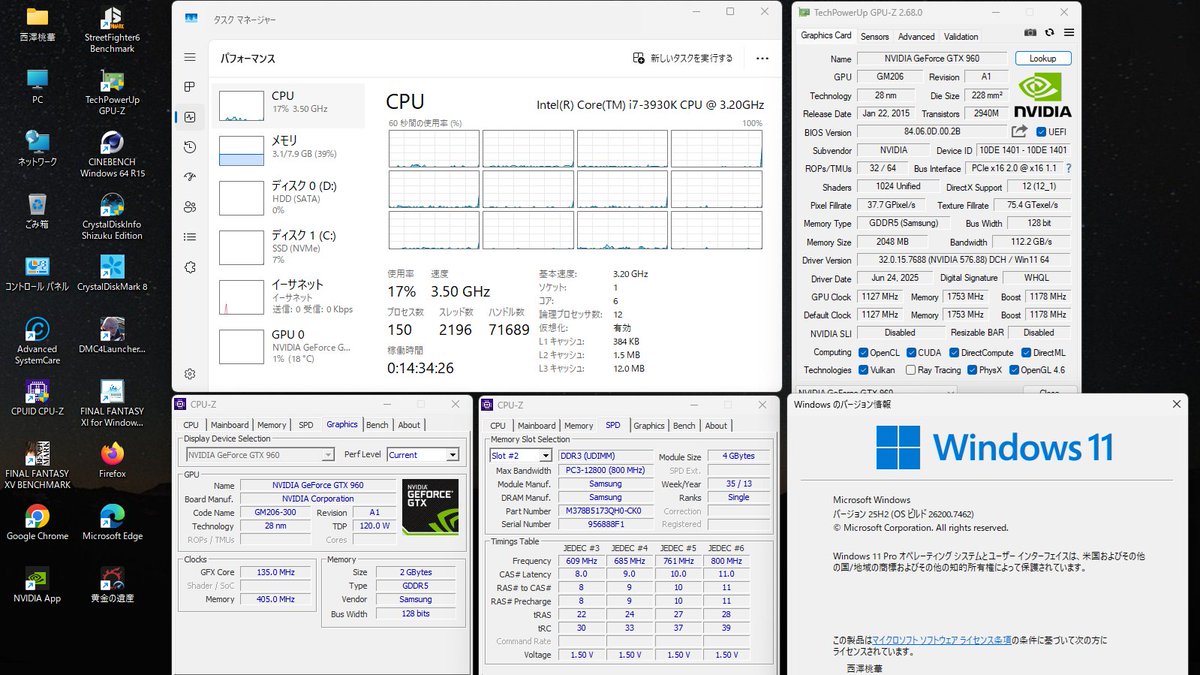
Task: Expand the Slot #2 dropdown in CPU-Z SPD
Action: (x=544, y=455)
